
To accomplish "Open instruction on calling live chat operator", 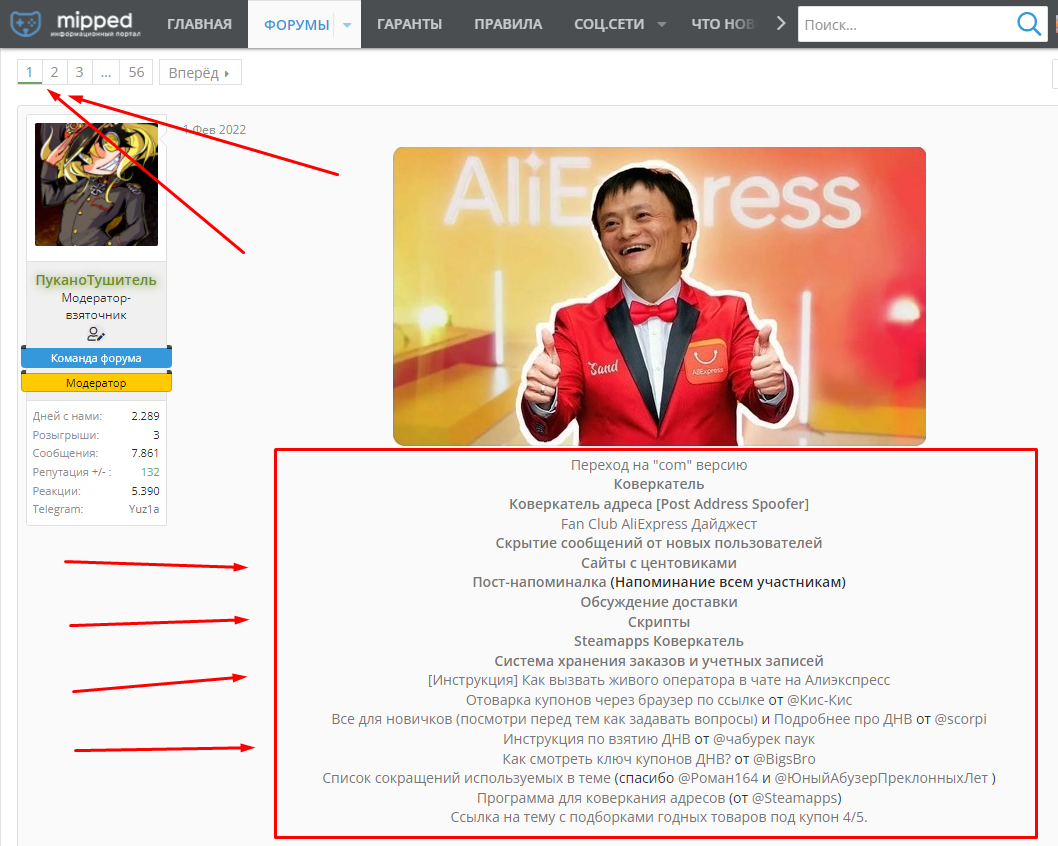I will [x=659, y=680].
